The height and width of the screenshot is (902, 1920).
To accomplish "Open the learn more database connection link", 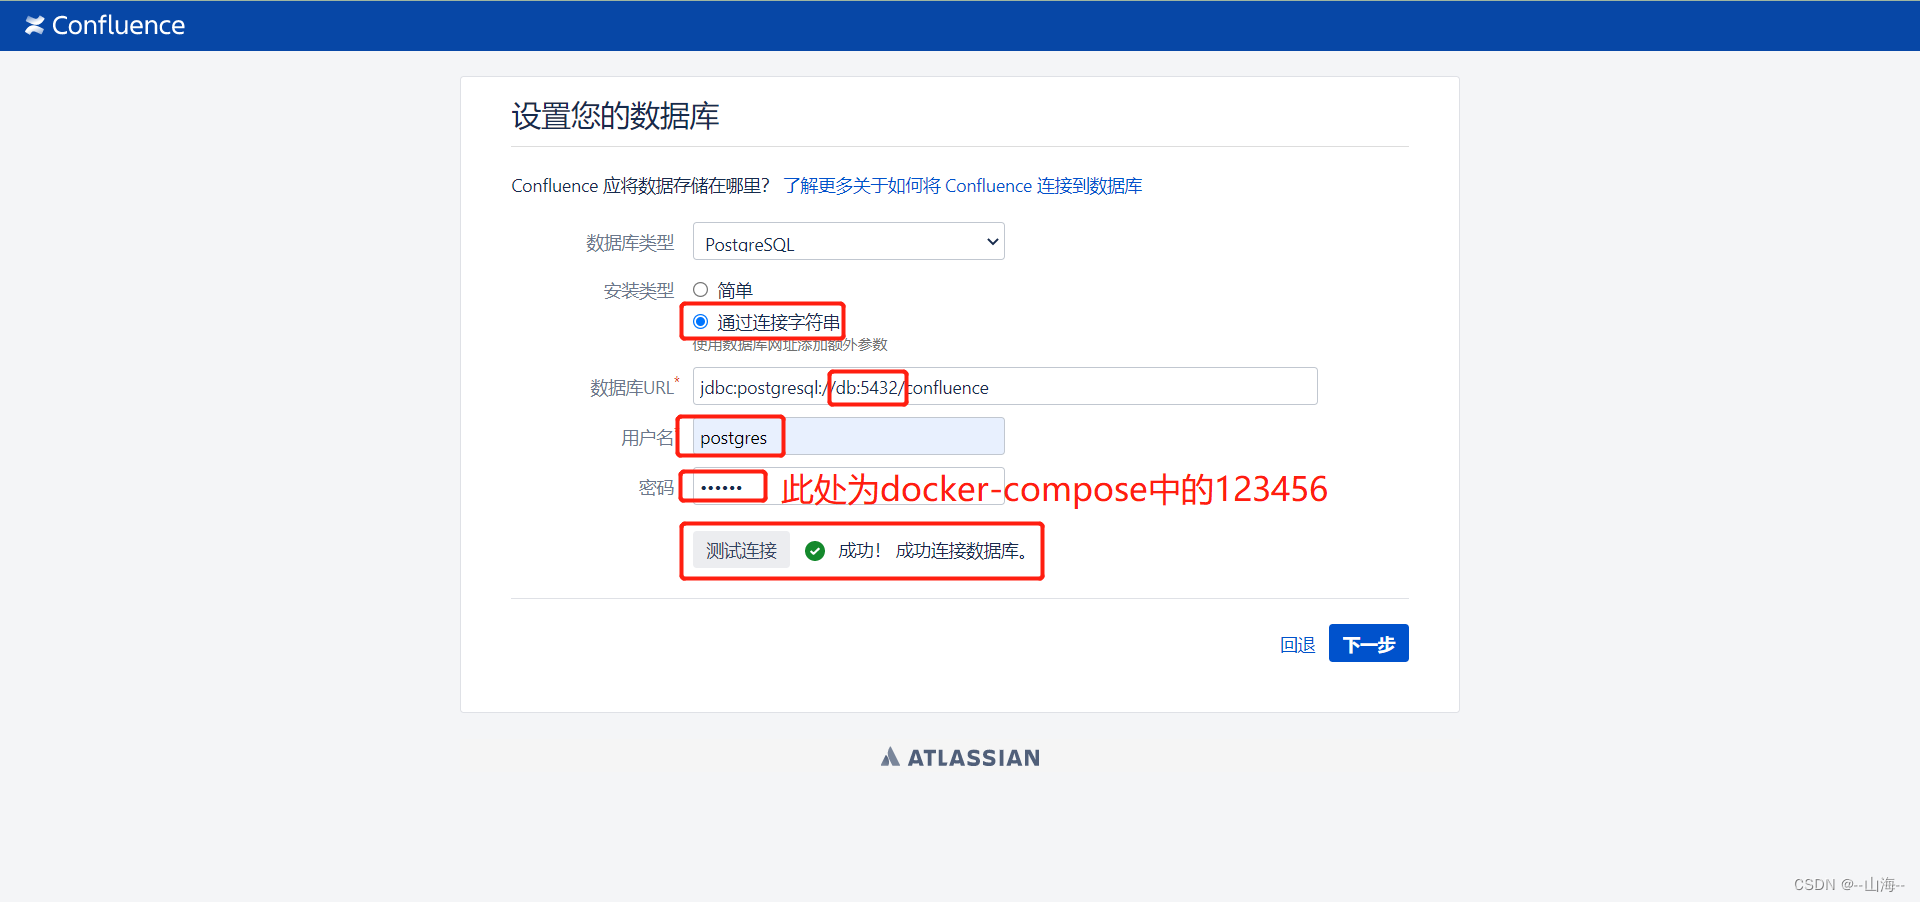I will [x=962, y=186].
